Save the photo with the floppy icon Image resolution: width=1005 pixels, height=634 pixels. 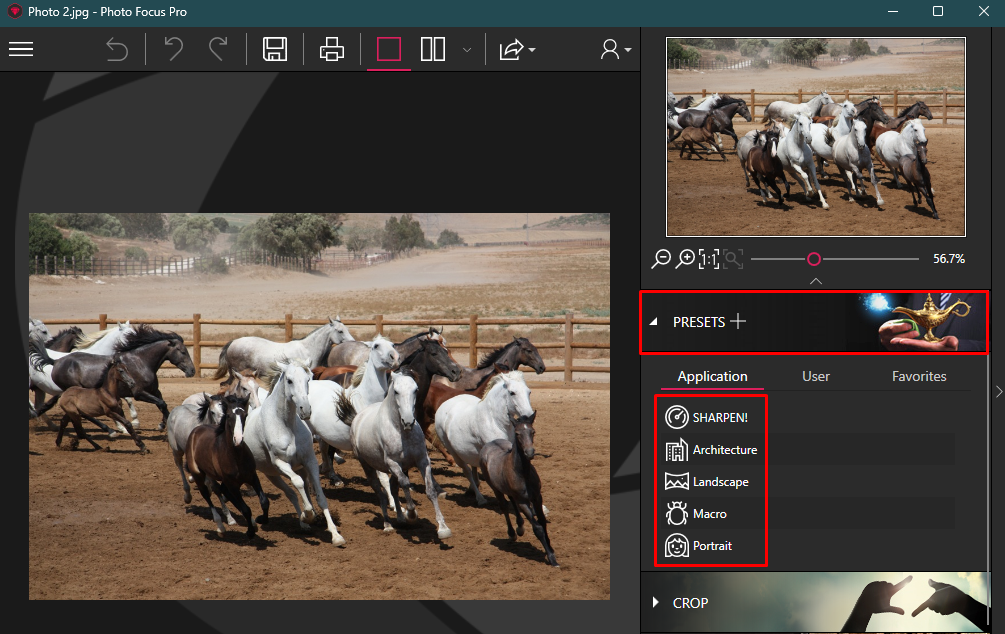tap(275, 49)
